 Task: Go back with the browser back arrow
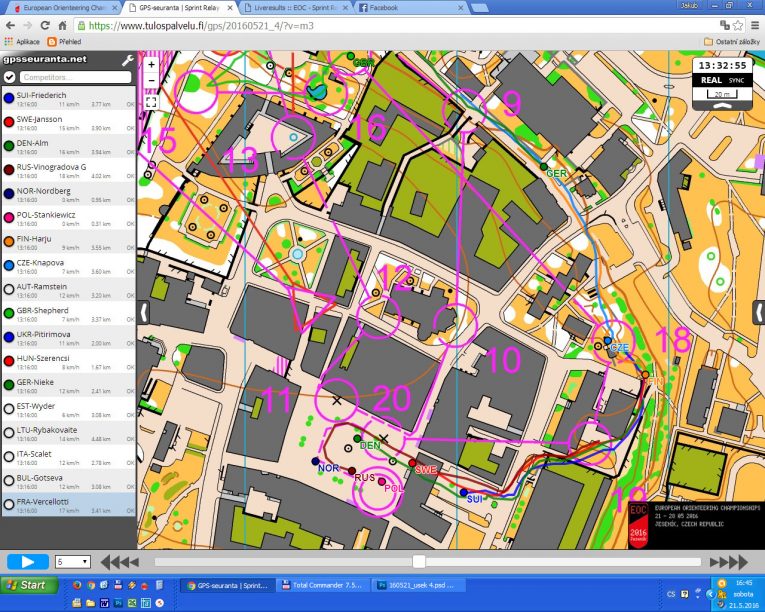10,26
